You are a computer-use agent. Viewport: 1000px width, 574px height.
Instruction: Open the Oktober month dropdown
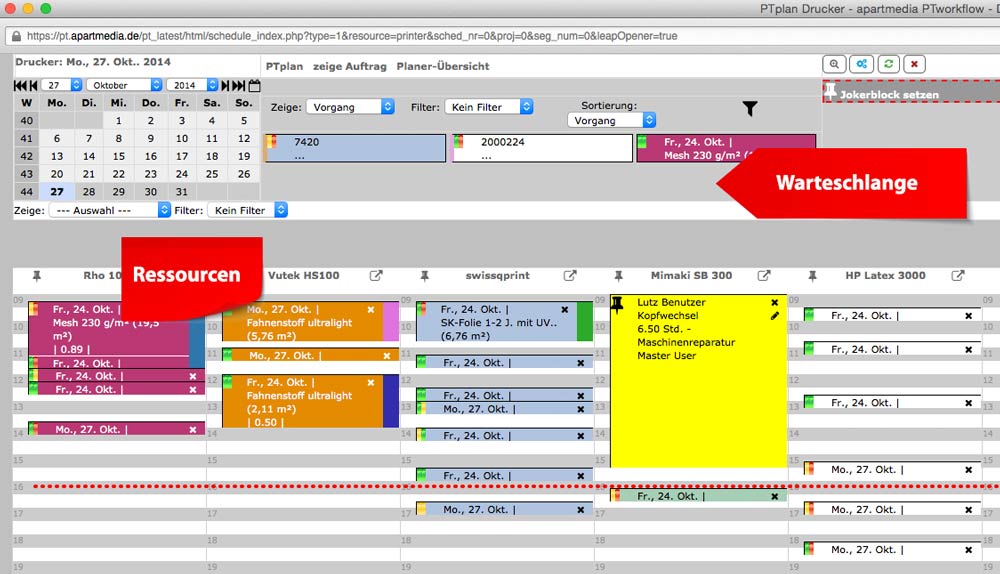point(124,85)
